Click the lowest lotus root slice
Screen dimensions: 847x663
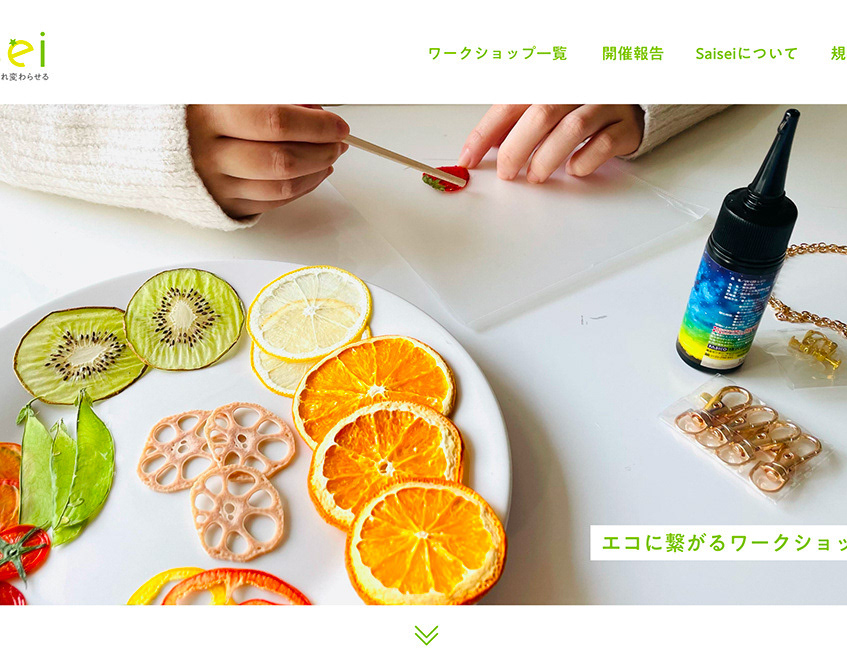(x=237, y=512)
